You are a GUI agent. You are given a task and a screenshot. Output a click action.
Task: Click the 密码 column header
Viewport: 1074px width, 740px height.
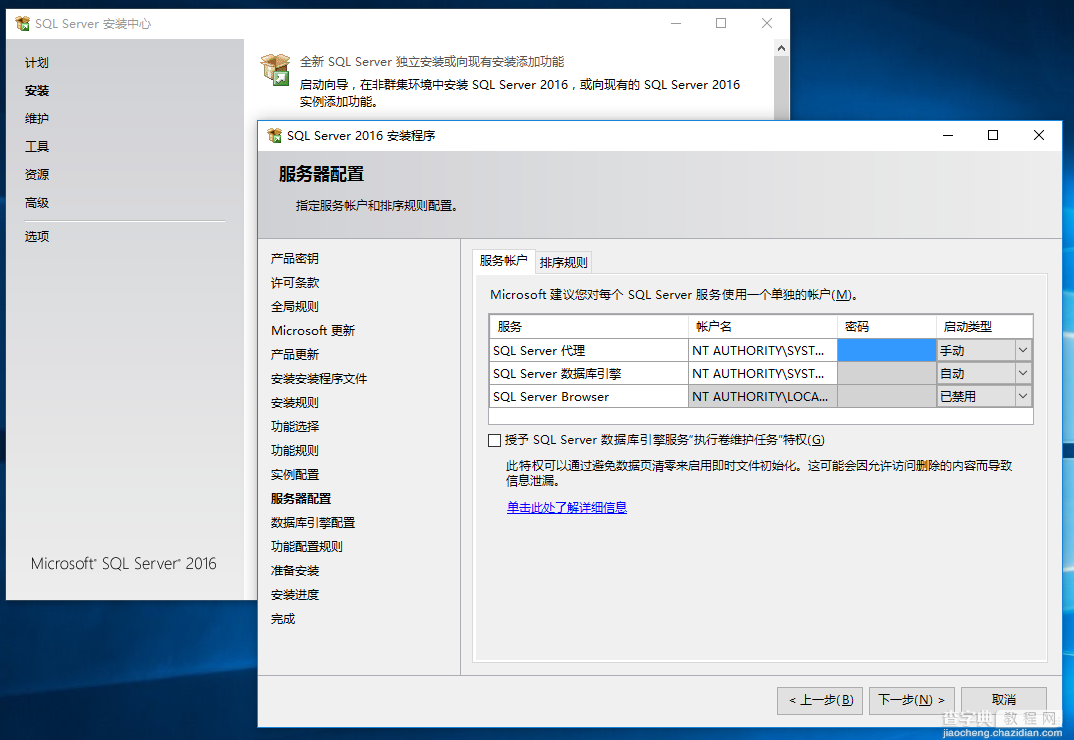pyautogui.click(x=886, y=327)
